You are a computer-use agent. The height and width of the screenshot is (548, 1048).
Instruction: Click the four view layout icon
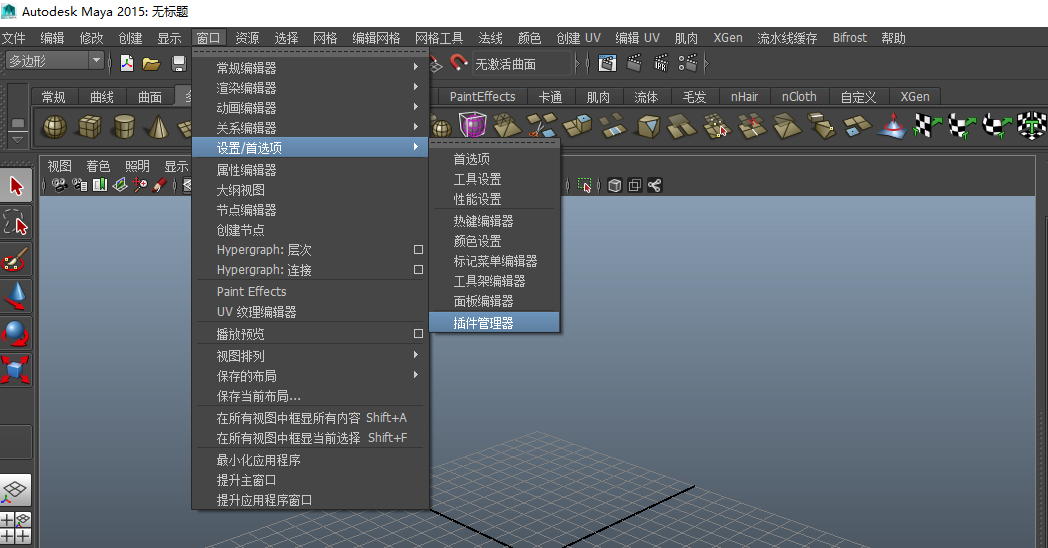15,528
